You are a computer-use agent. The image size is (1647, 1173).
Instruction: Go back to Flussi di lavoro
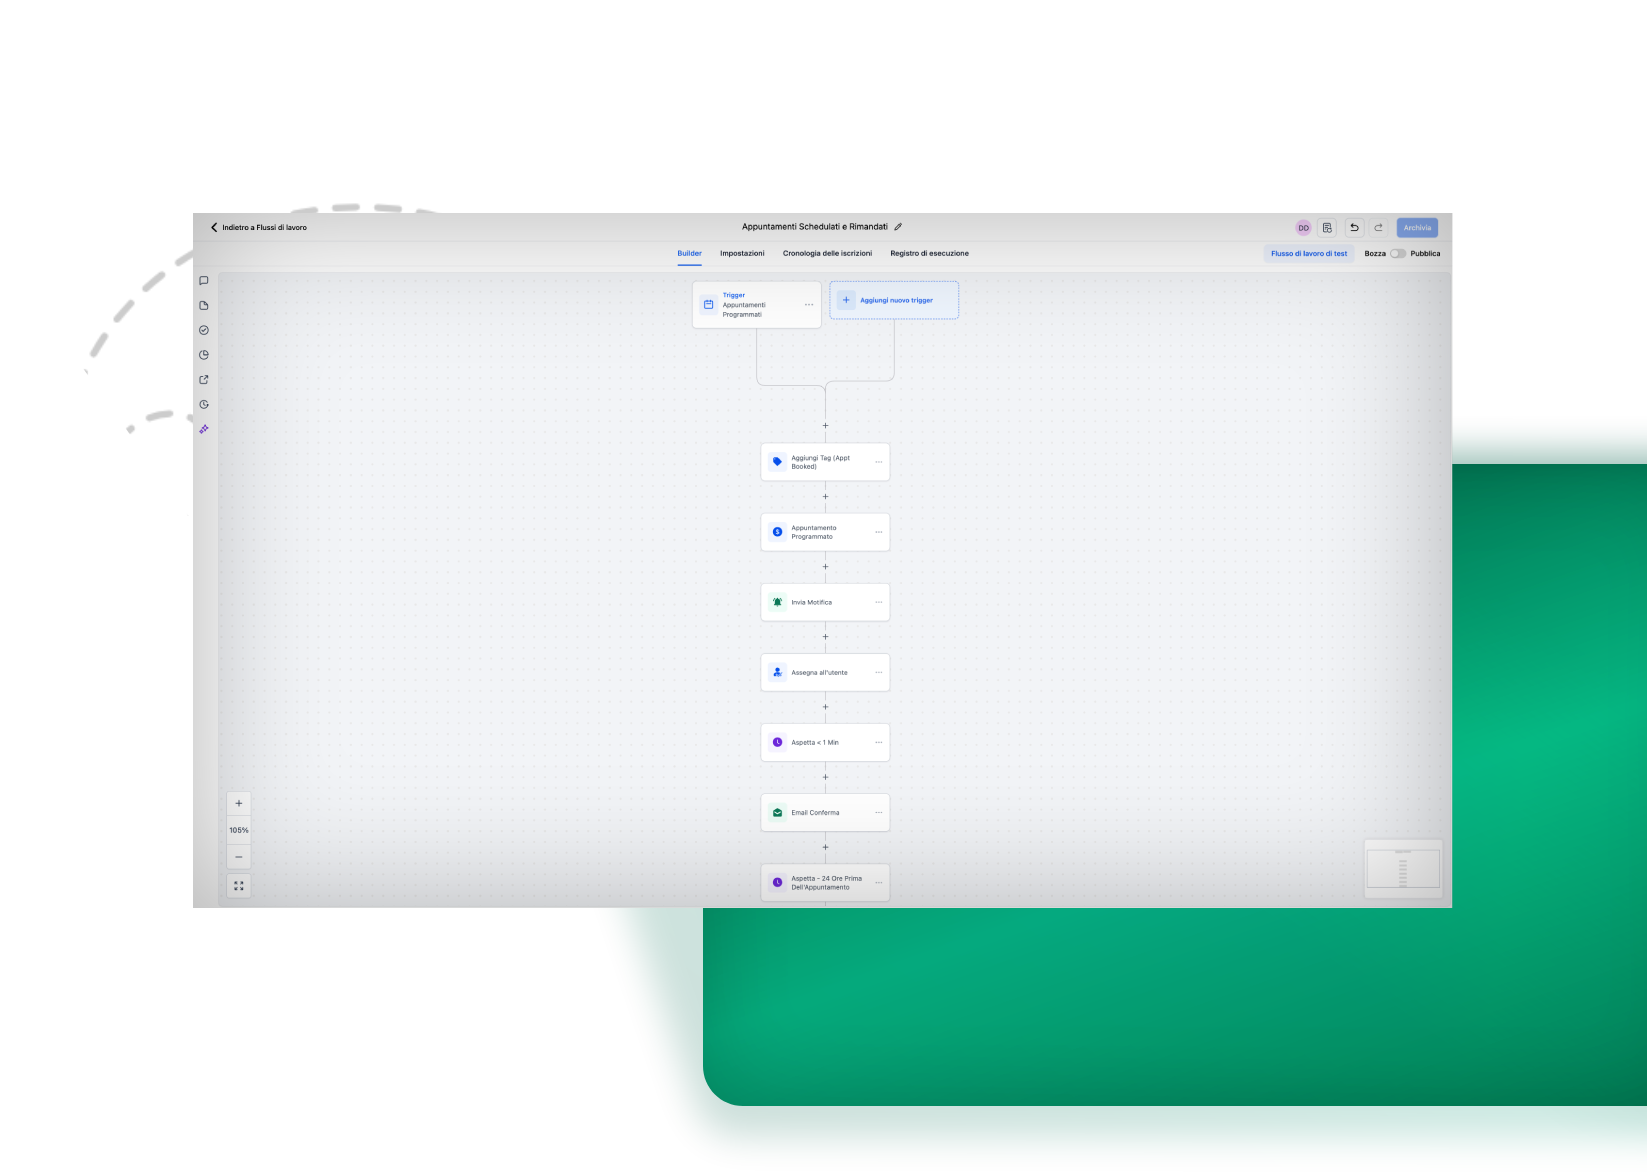click(x=259, y=227)
